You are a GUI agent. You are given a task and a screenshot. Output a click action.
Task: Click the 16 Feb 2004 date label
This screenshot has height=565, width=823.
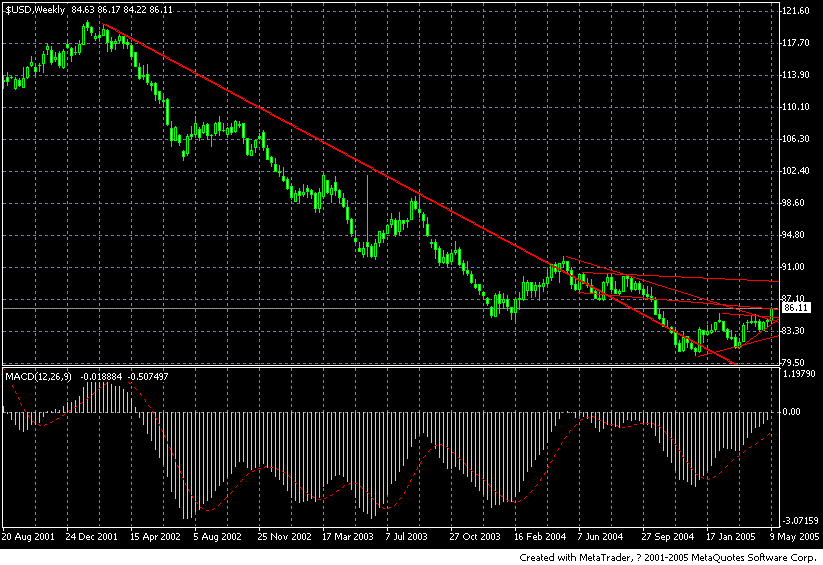point(540,537)
